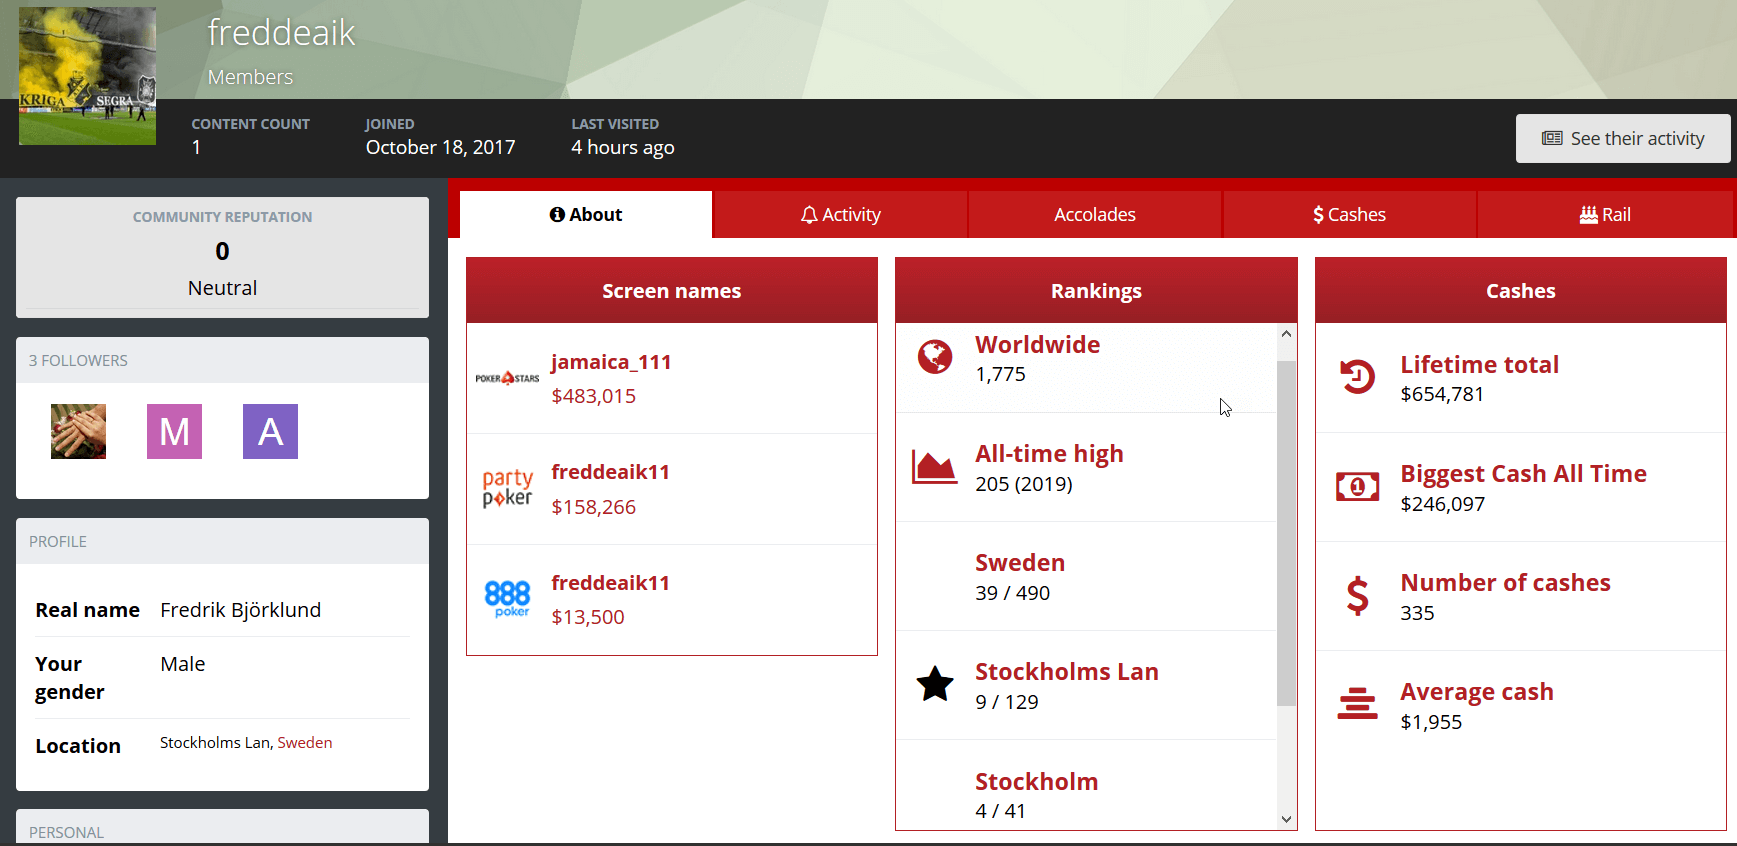Click the Average cash icon
The image size is (1737, 846).
click(1357, 704)
